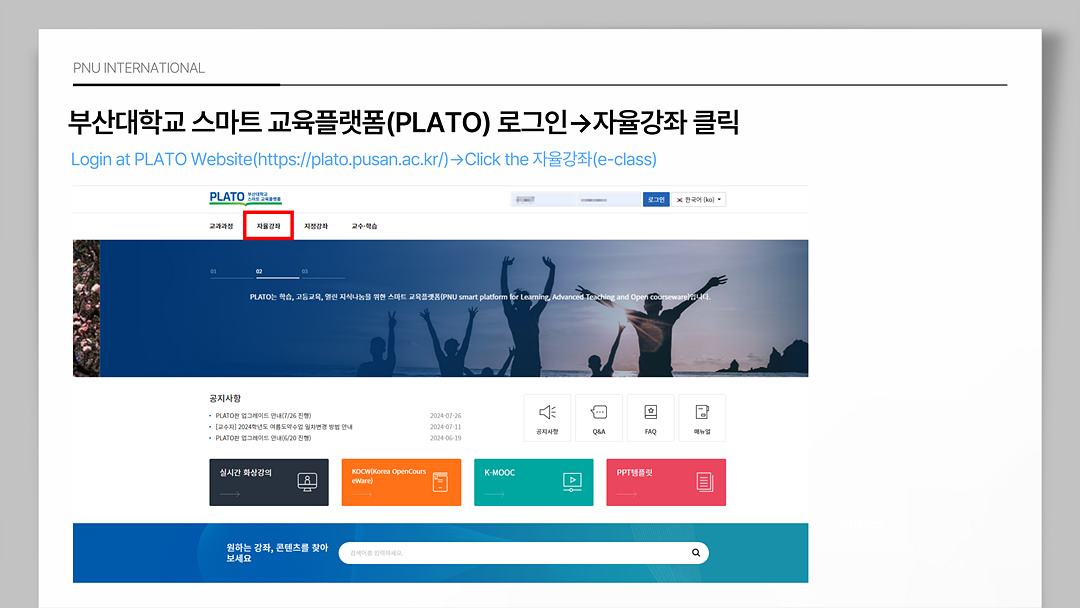The width and height of the screenshot is (1080, 608).
Task: Open 실시간 화상강의 monitor icon tile
Action: (x=268, y=482)
